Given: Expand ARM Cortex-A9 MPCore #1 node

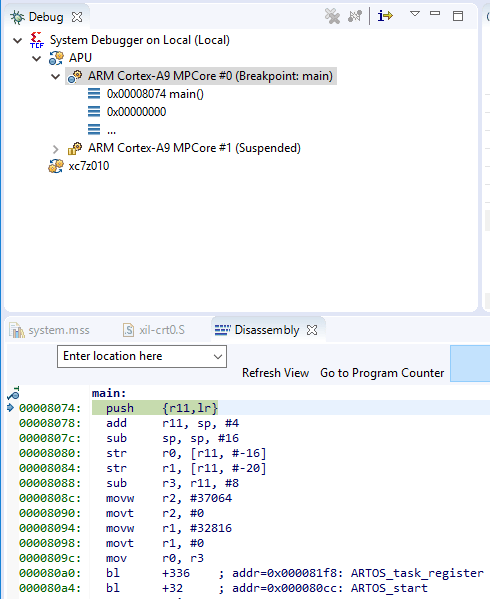Looking at the screenshot, I should coord(56,149).
